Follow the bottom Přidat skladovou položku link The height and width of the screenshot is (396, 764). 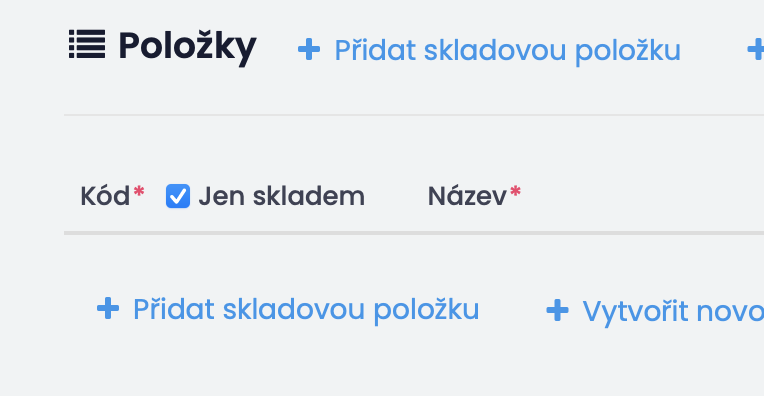tap(306, 310)
